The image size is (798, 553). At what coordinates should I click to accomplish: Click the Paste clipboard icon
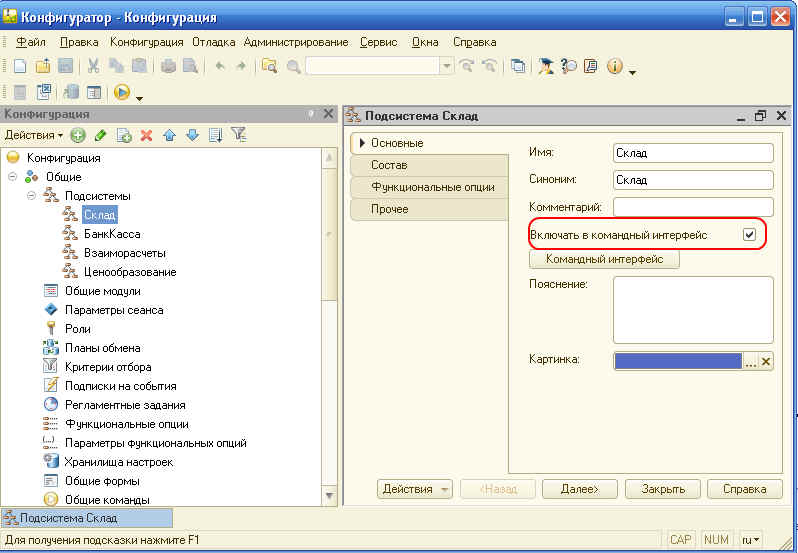coord(139,66)
